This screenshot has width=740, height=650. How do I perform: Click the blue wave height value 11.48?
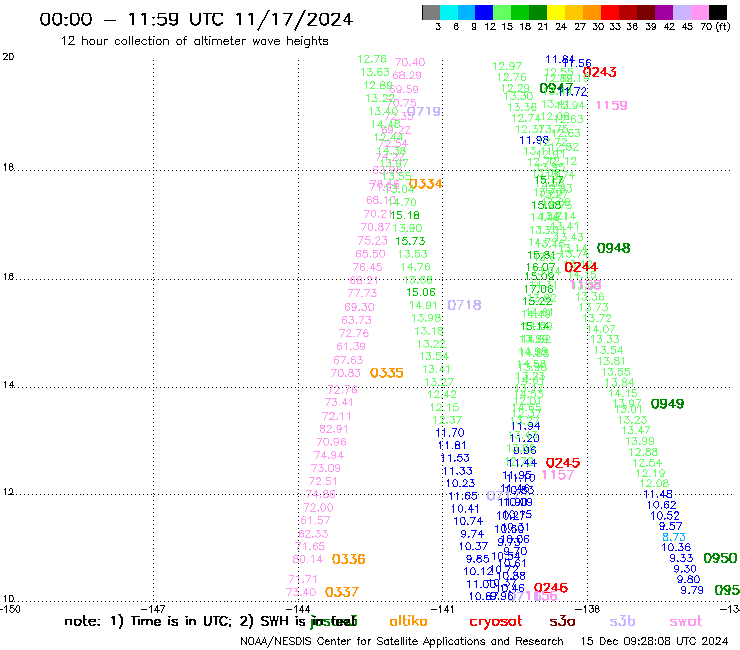(658, 494)
